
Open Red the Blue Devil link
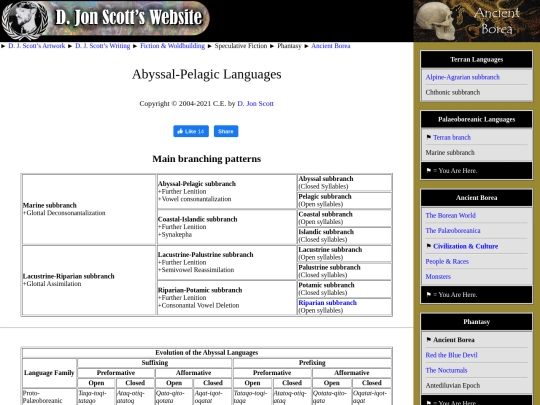(x=451, y=355)
